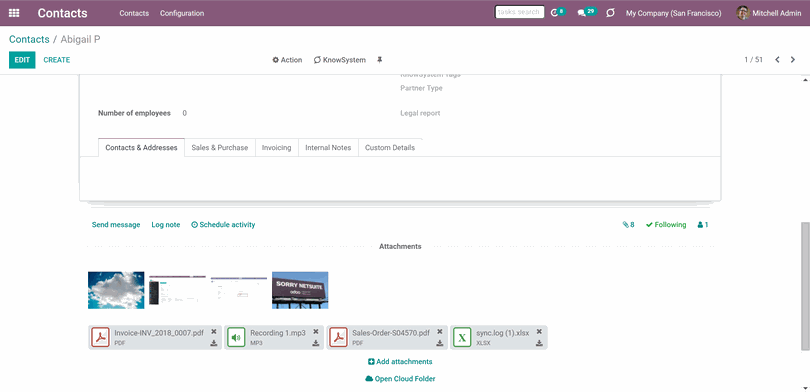This screenshot has height=392, width=810.
Task: Remove Invoice-INV_2018_0007.pdf attachment
Action: tap(214, 332)
